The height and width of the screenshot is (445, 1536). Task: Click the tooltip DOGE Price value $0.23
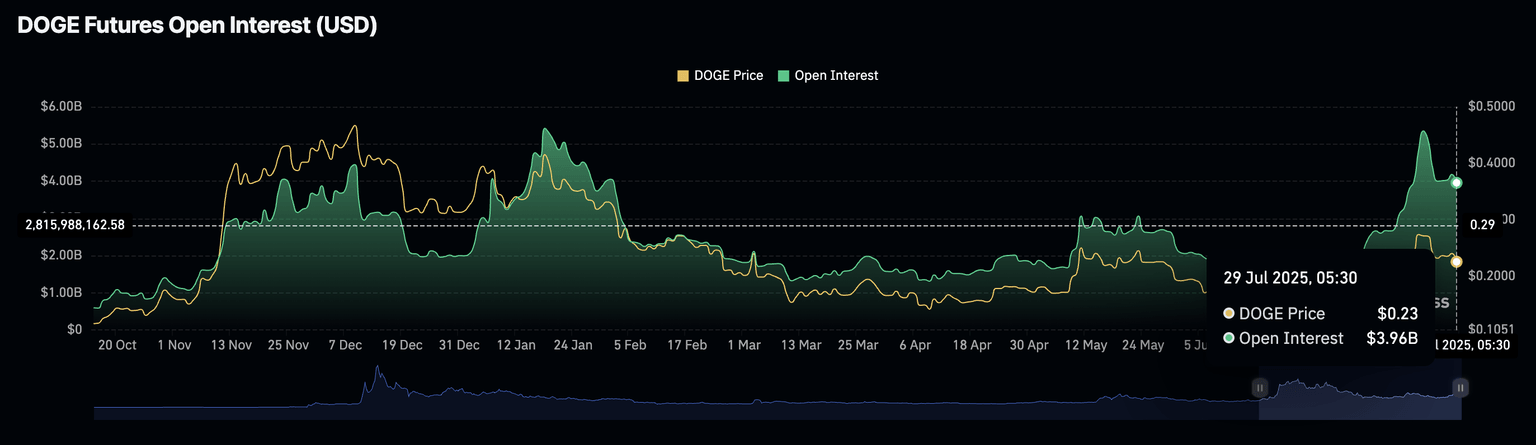(x=1397, y=313)
